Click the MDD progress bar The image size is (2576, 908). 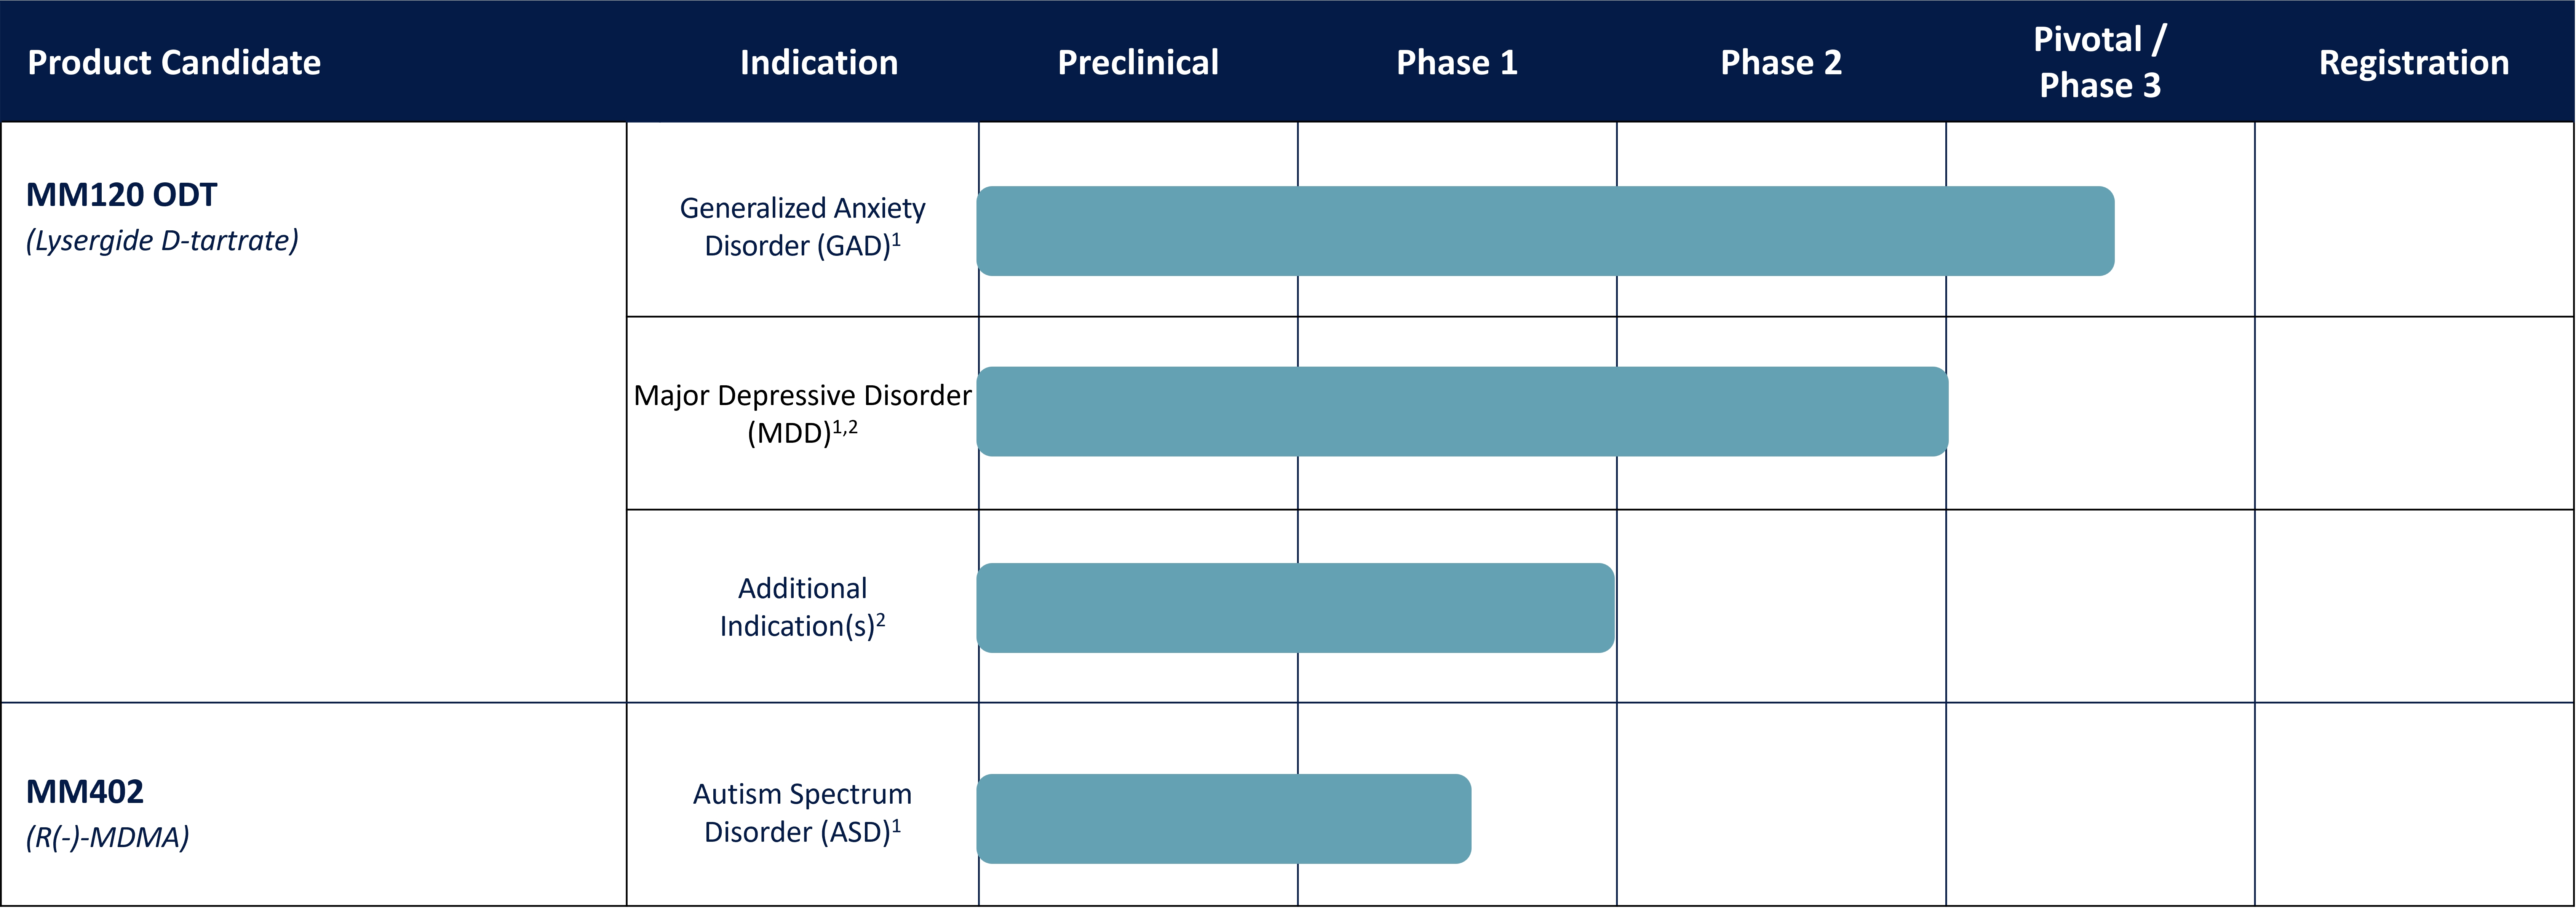[x=1462, y=412]
